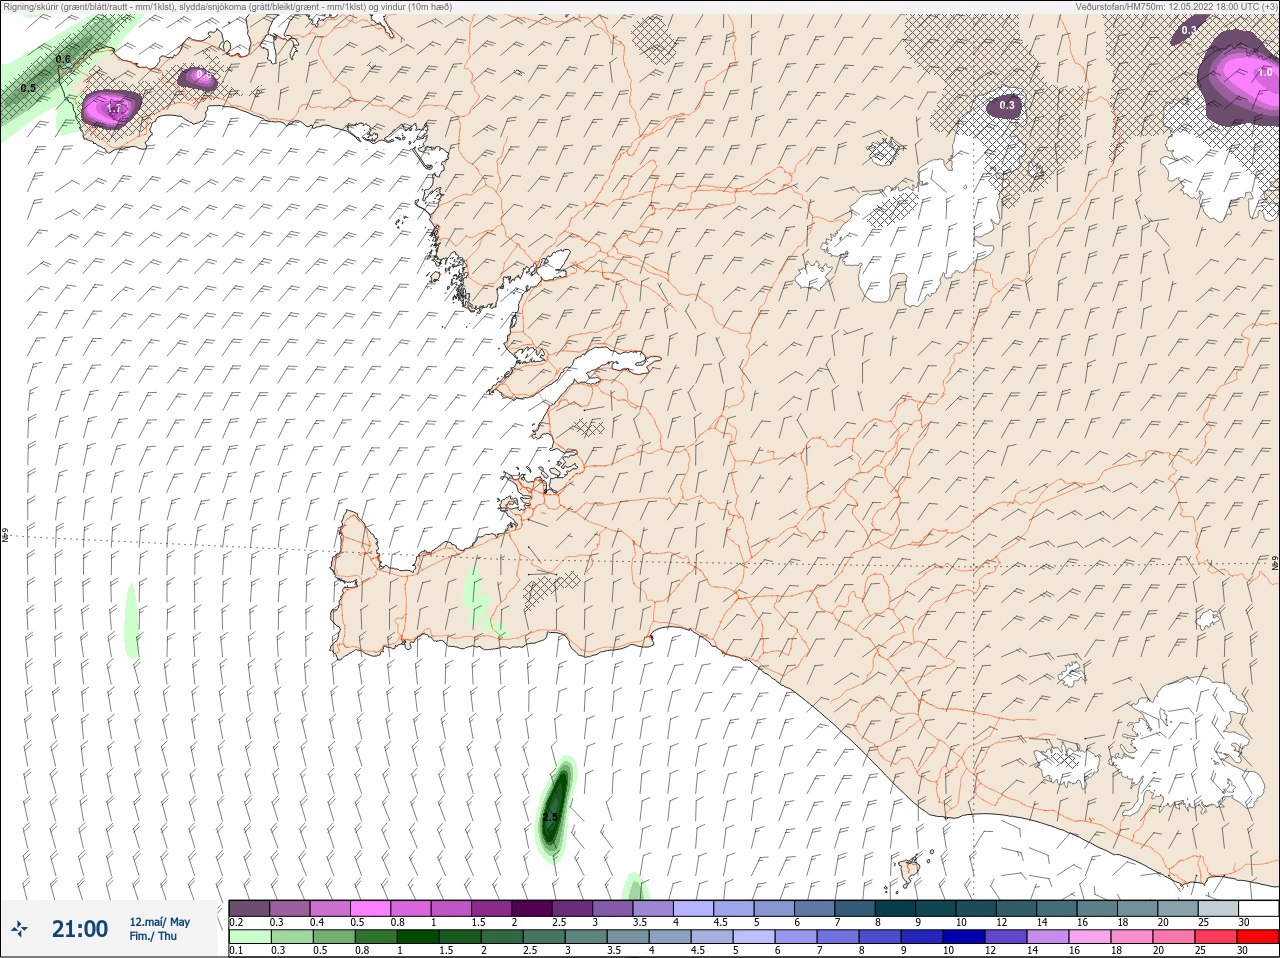Click the '12.maí/ May' date text
The width and height of the screenshot is (1280, 958).
click(159, 922)
